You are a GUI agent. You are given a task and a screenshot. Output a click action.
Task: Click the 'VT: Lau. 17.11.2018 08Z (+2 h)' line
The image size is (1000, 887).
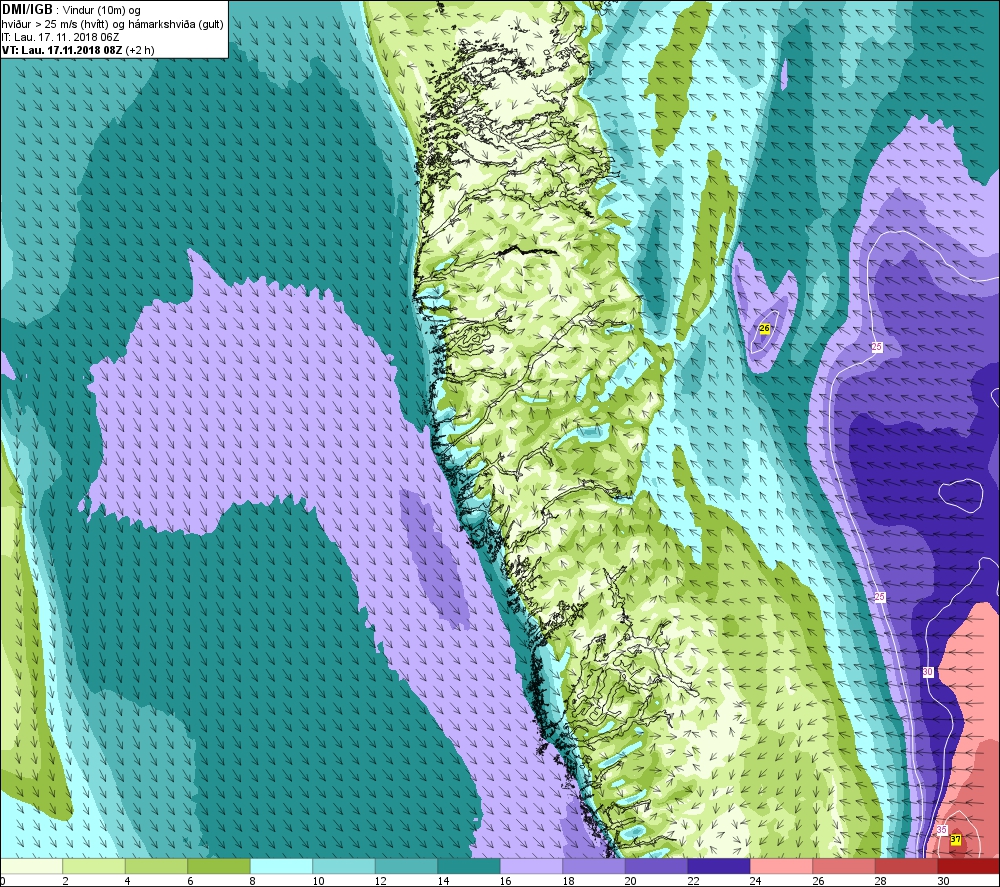pos(78,50)
